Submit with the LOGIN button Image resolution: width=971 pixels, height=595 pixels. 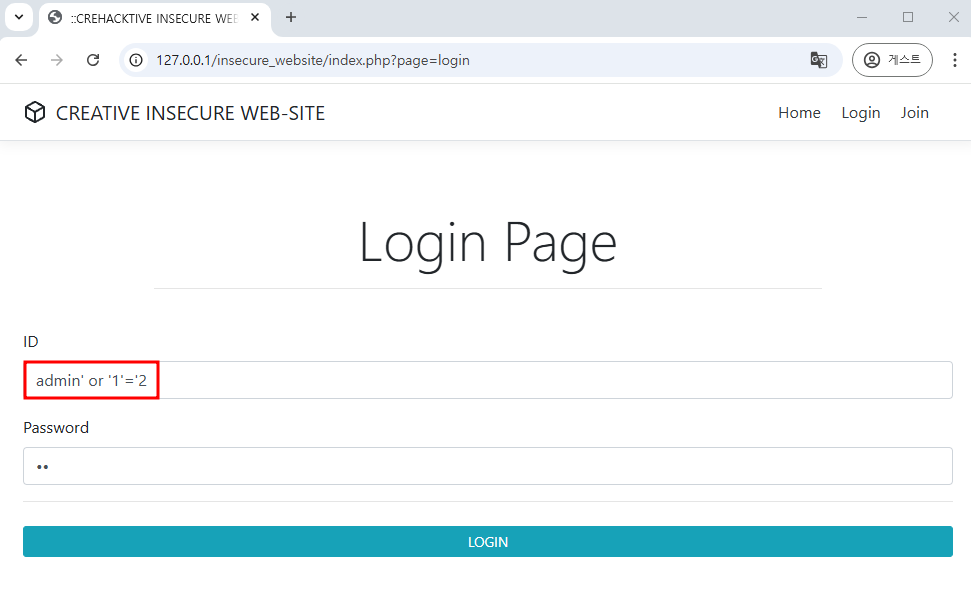(487, 542)
